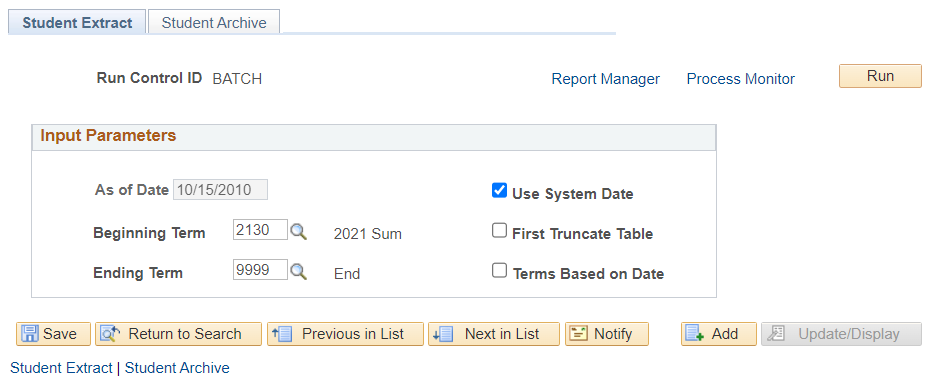Image resolution: width=939 pixels, height=382 pixels.
Task: Click the Return to Search icon
Action: 110,334
